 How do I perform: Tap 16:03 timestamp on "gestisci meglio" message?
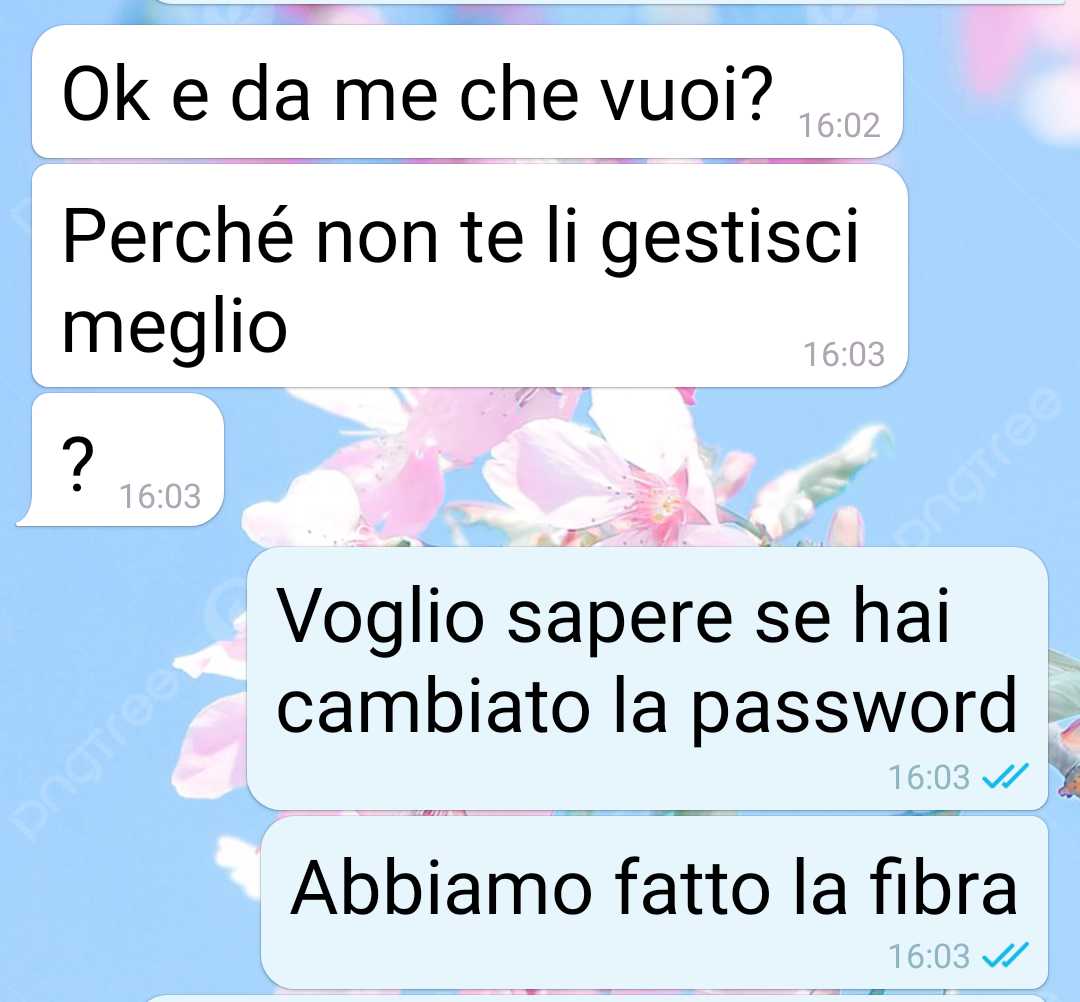pyautogui.click(x=843, y=354)
